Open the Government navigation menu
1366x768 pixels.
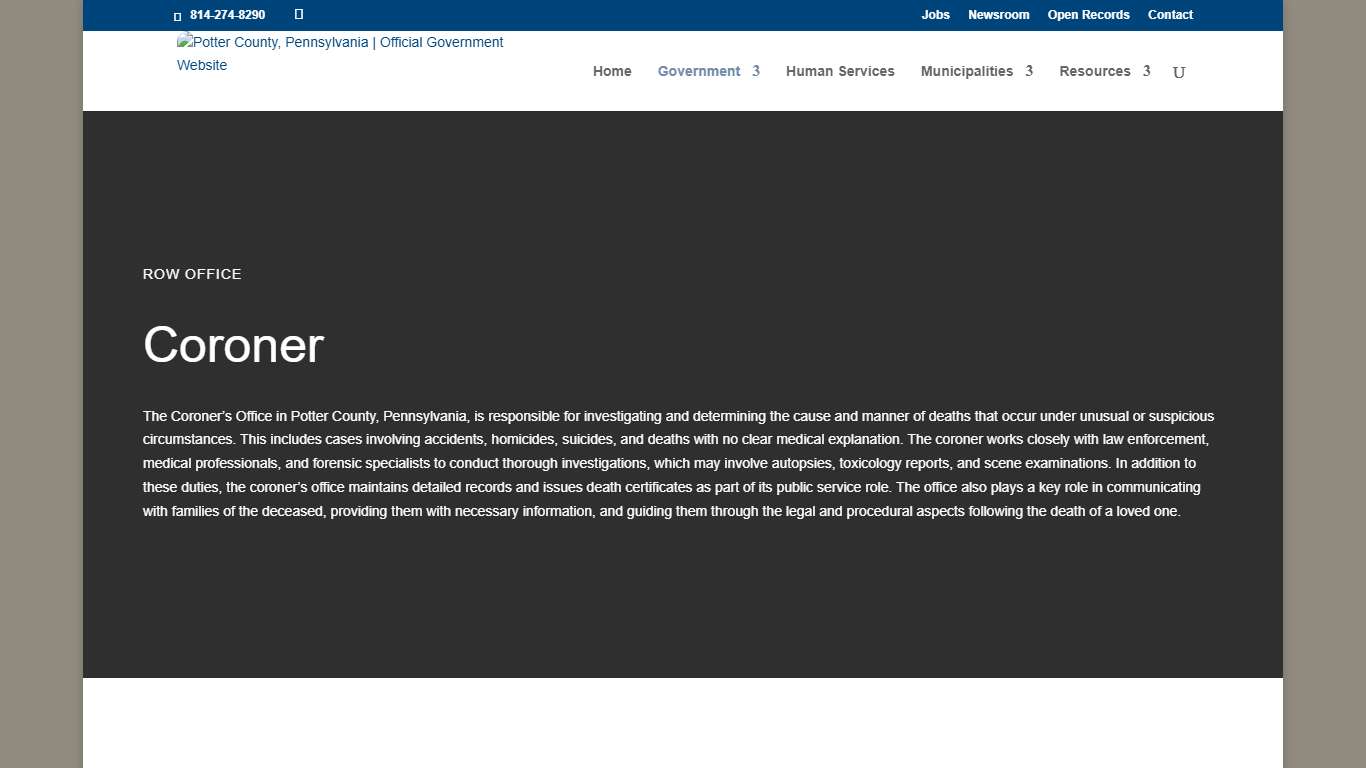(698, 71)
